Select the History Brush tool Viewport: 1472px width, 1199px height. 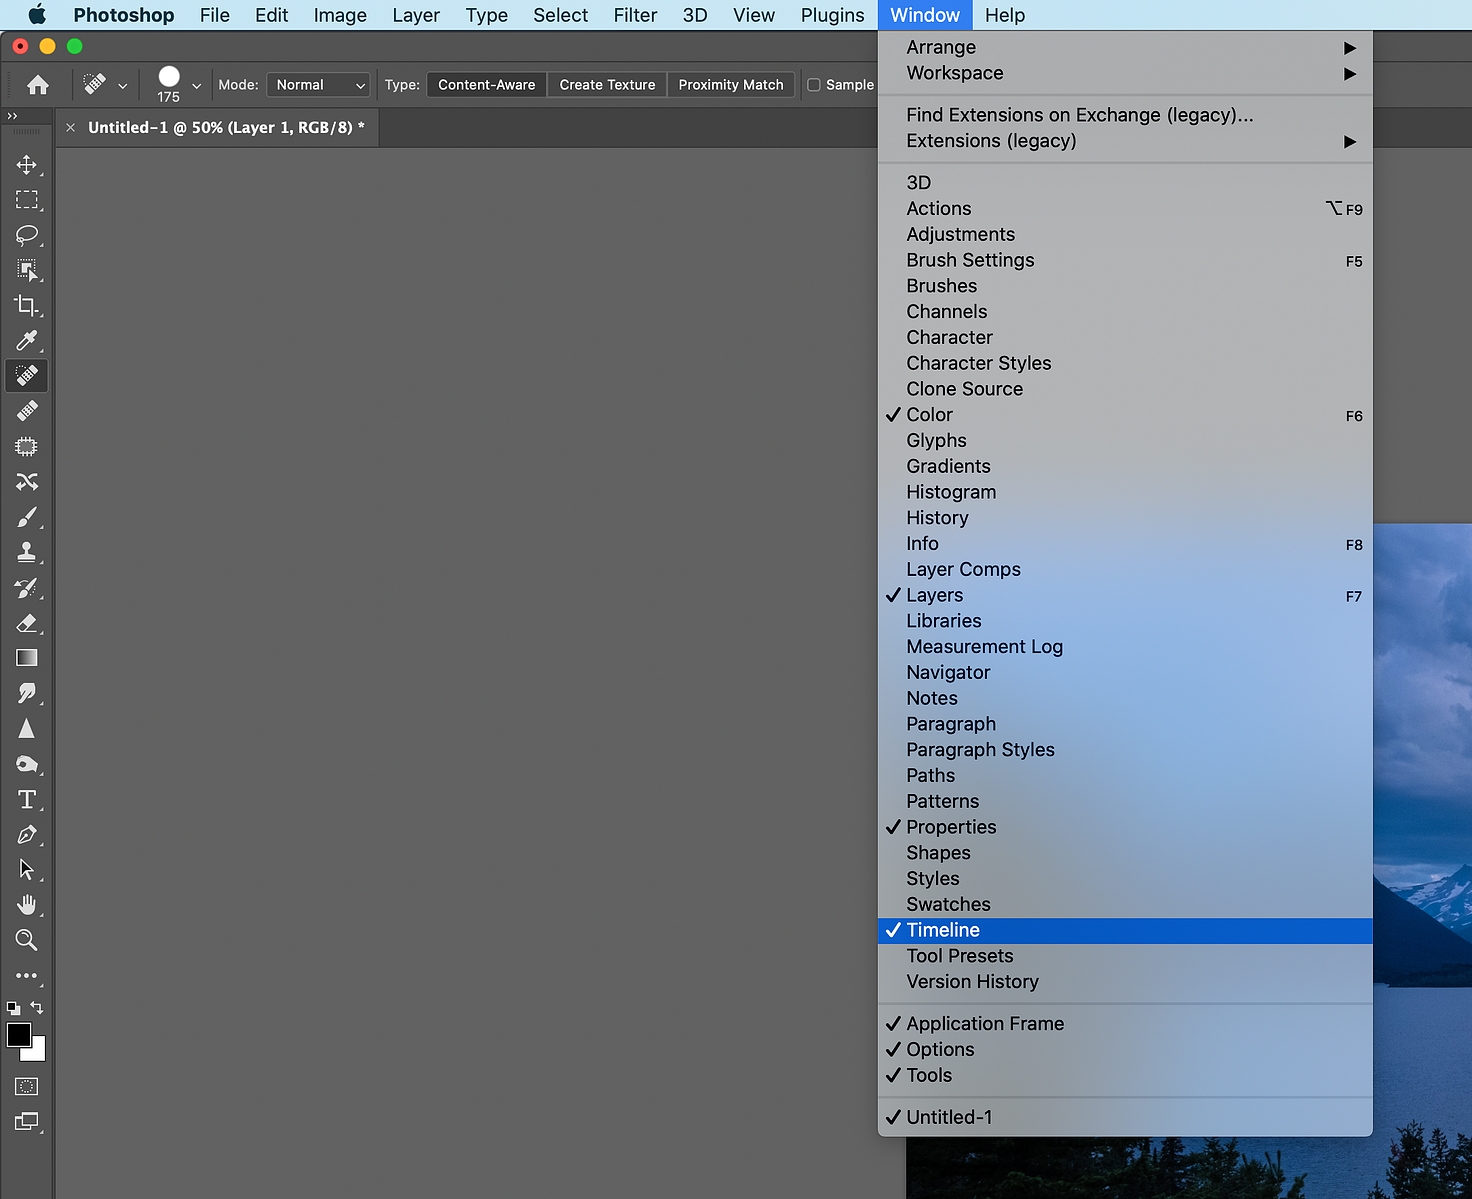pos(27,588)
